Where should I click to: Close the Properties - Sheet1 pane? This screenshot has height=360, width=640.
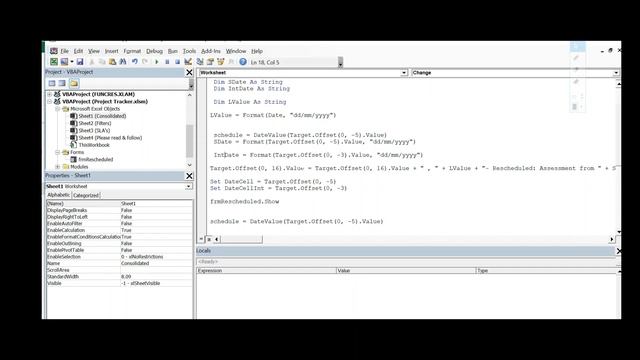tap(189, 176)
